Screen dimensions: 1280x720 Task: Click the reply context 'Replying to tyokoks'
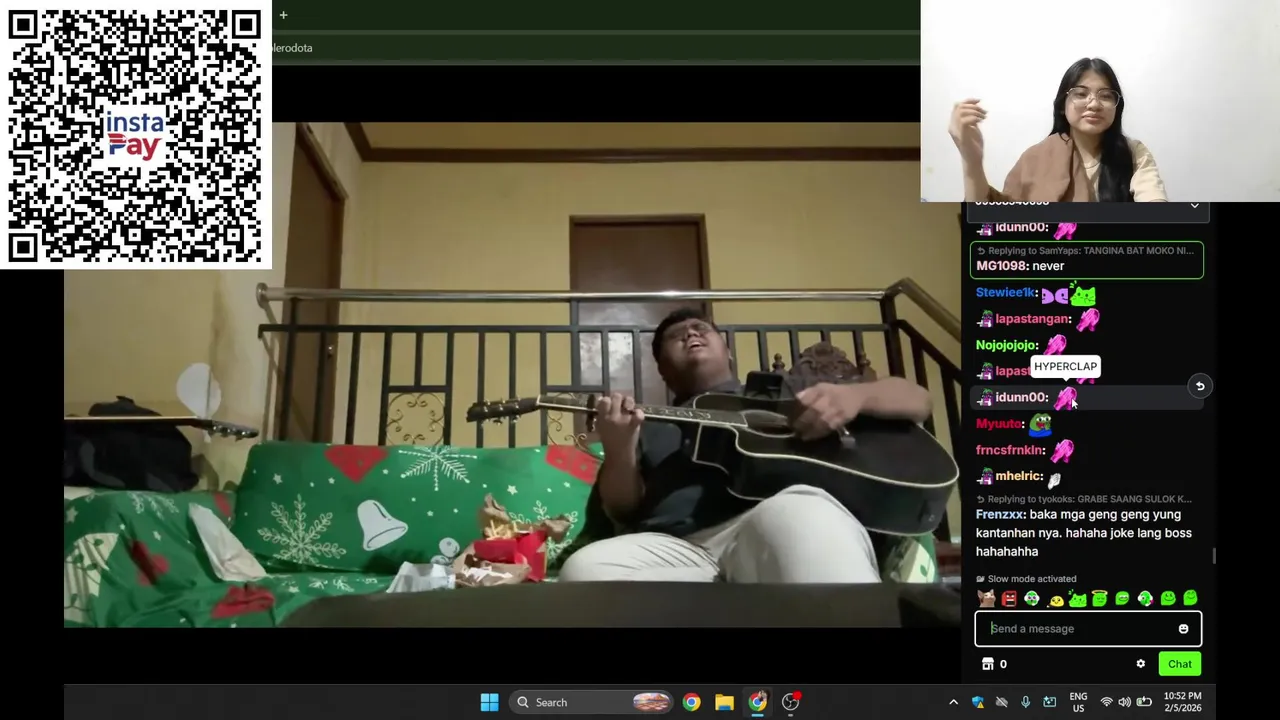1085,499
